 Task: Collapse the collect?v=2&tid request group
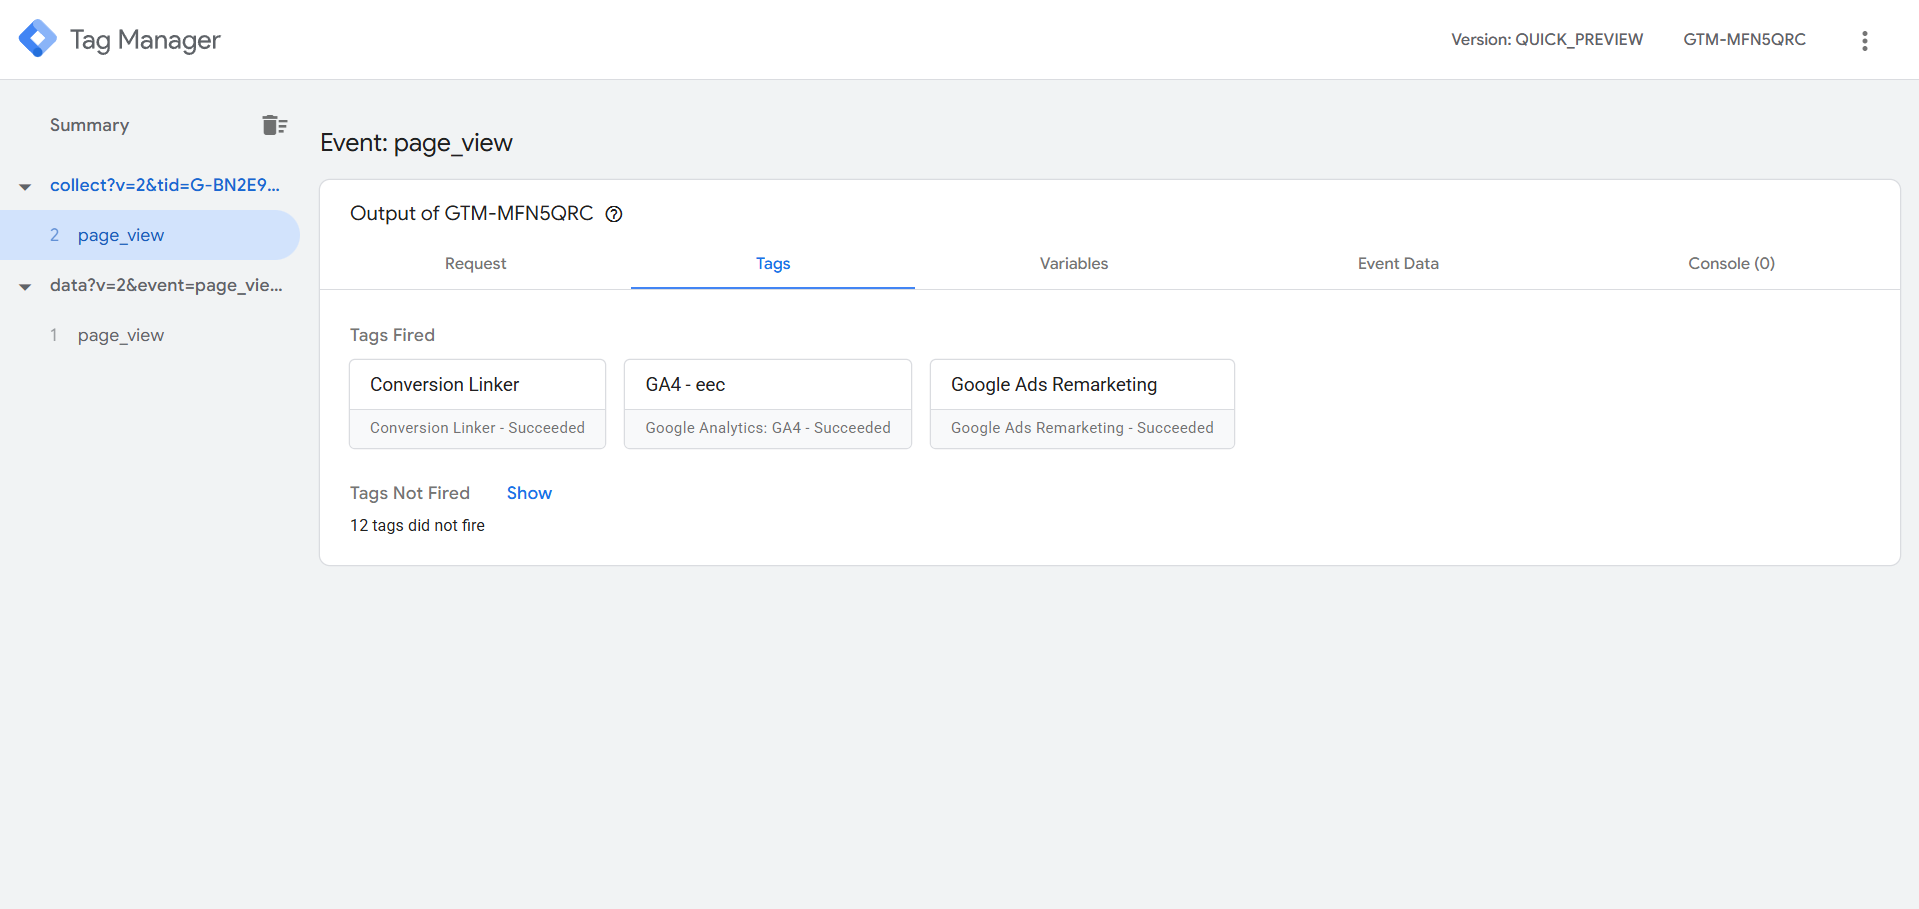point(25,186)
